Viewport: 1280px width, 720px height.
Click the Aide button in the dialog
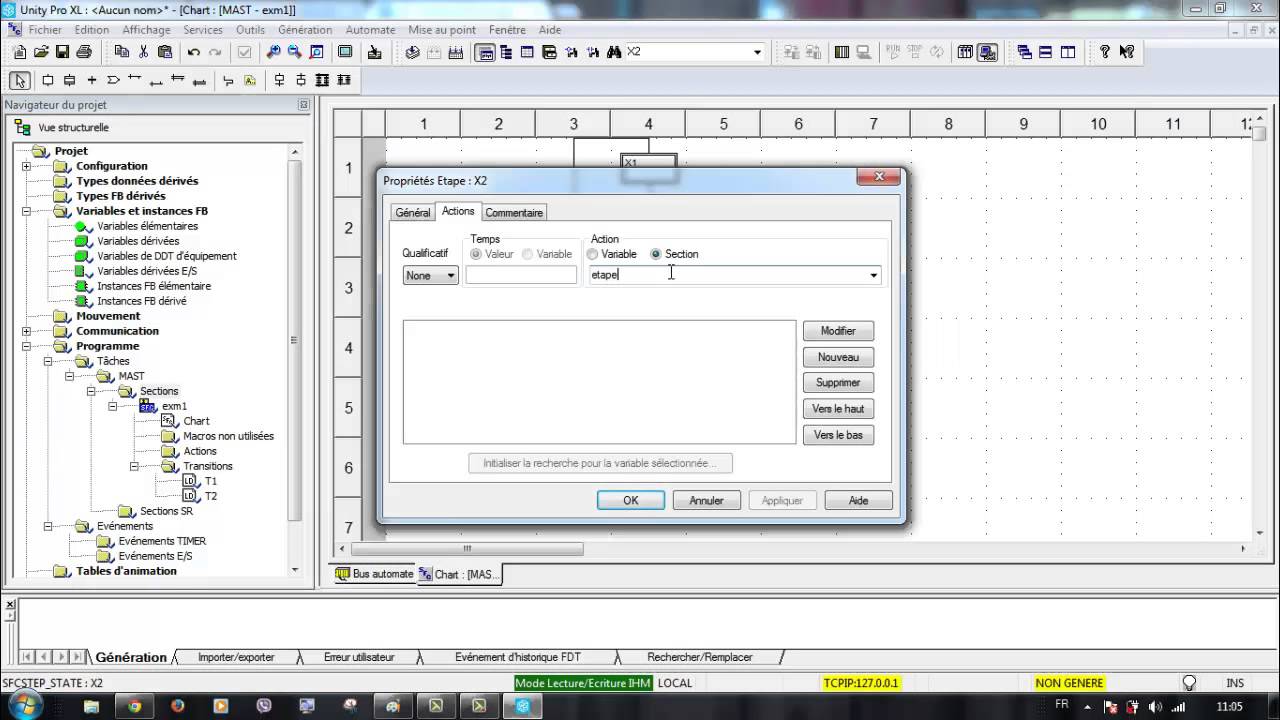(858, 500)
